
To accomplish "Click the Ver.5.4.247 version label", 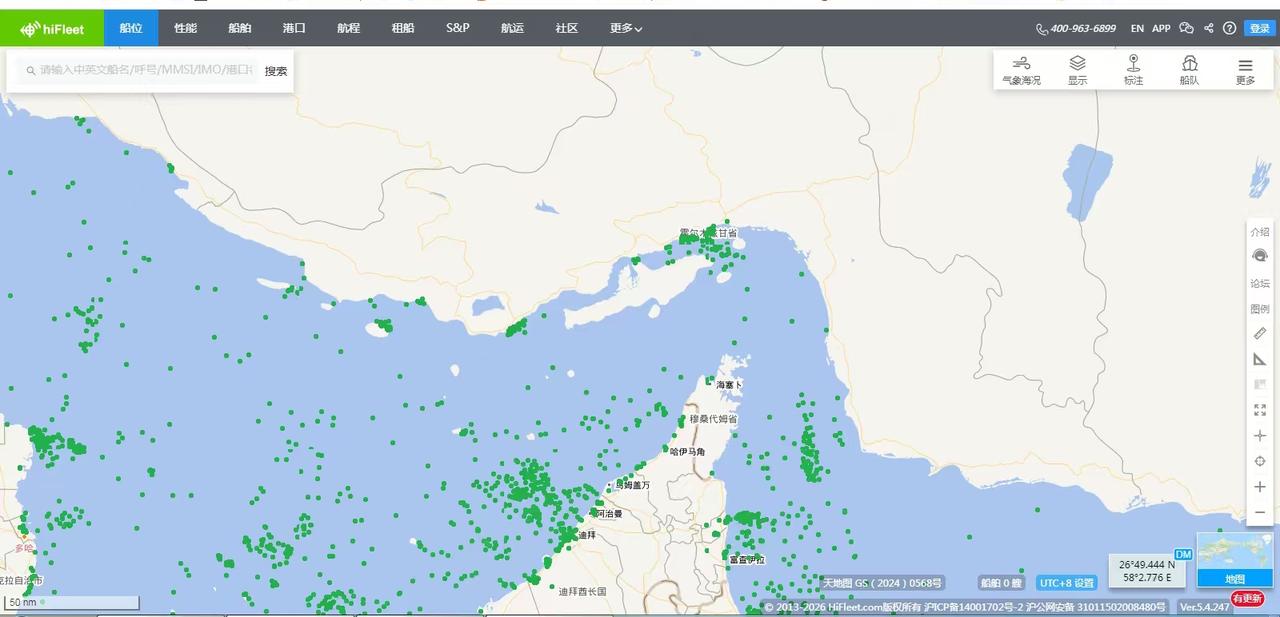I will pyautogui.click(x=1205, y=607).
